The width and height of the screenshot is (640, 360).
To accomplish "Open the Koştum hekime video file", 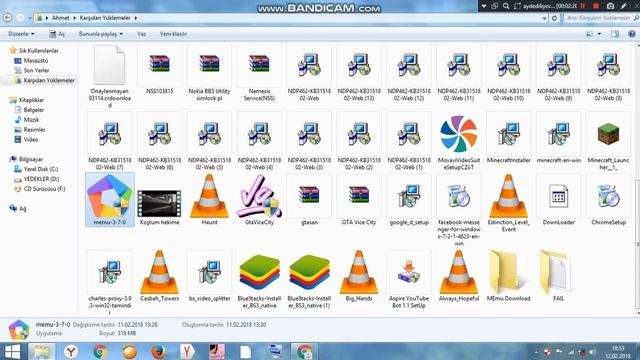I will [159, 207].
